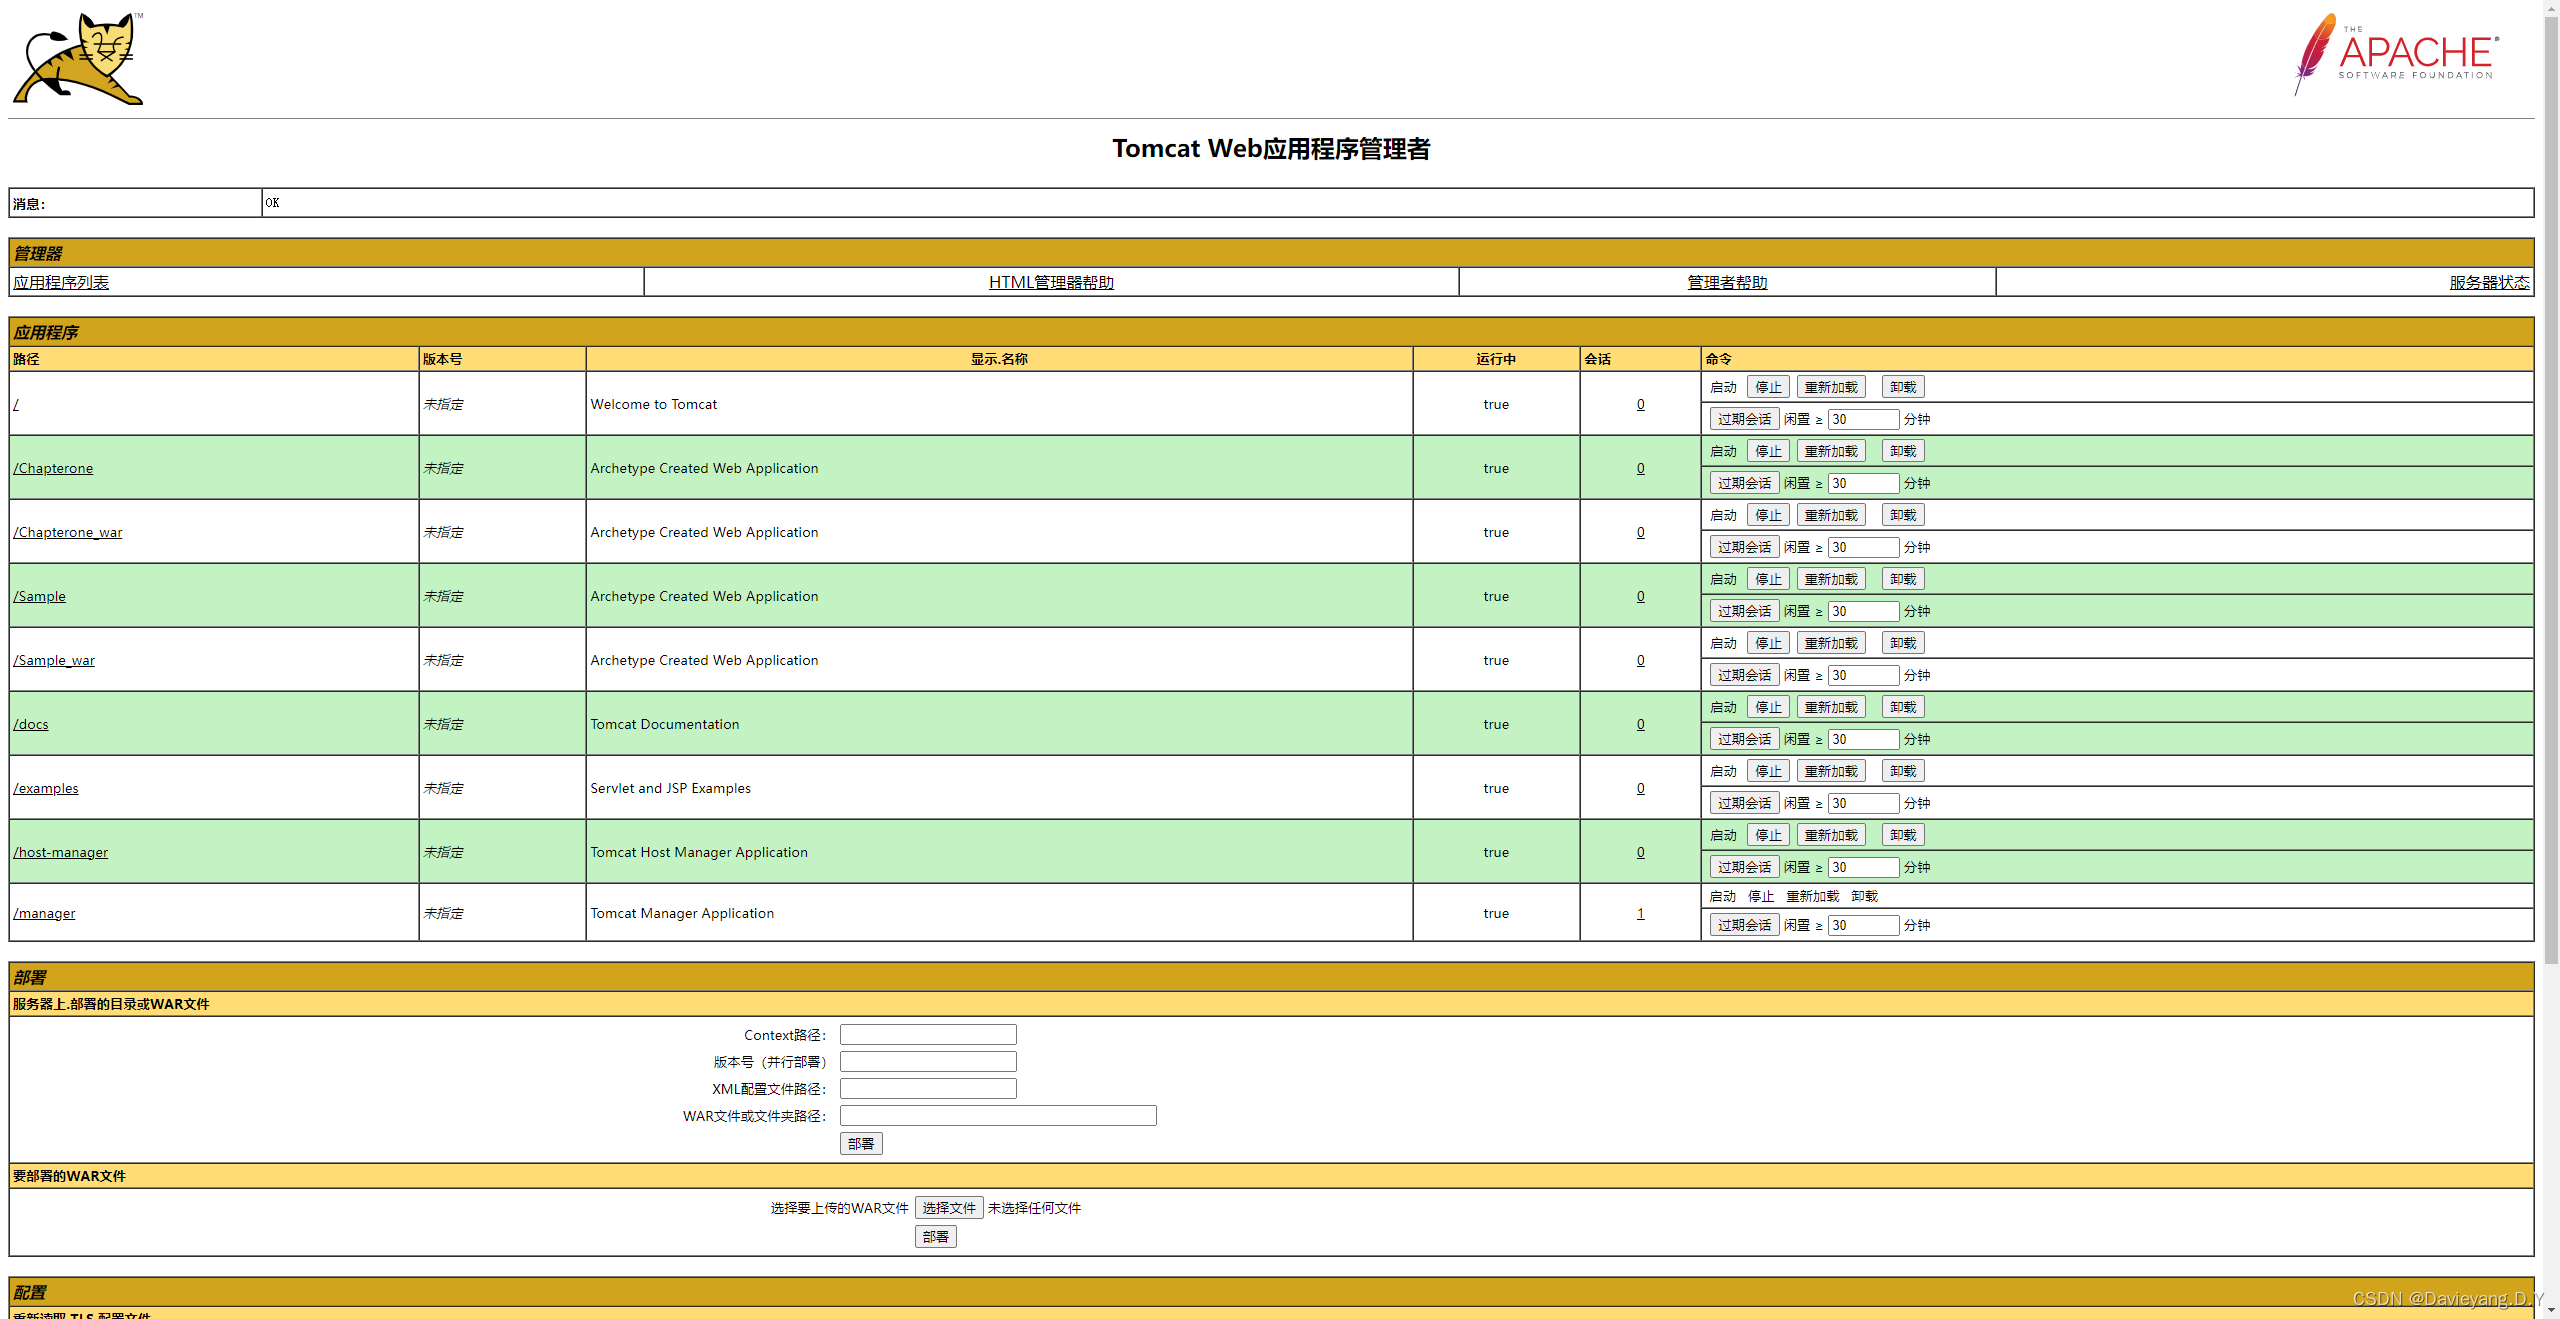The image size is (2560, 1319).
Task: Focus idle minutes field for /manager
Action: (1863, 925)
